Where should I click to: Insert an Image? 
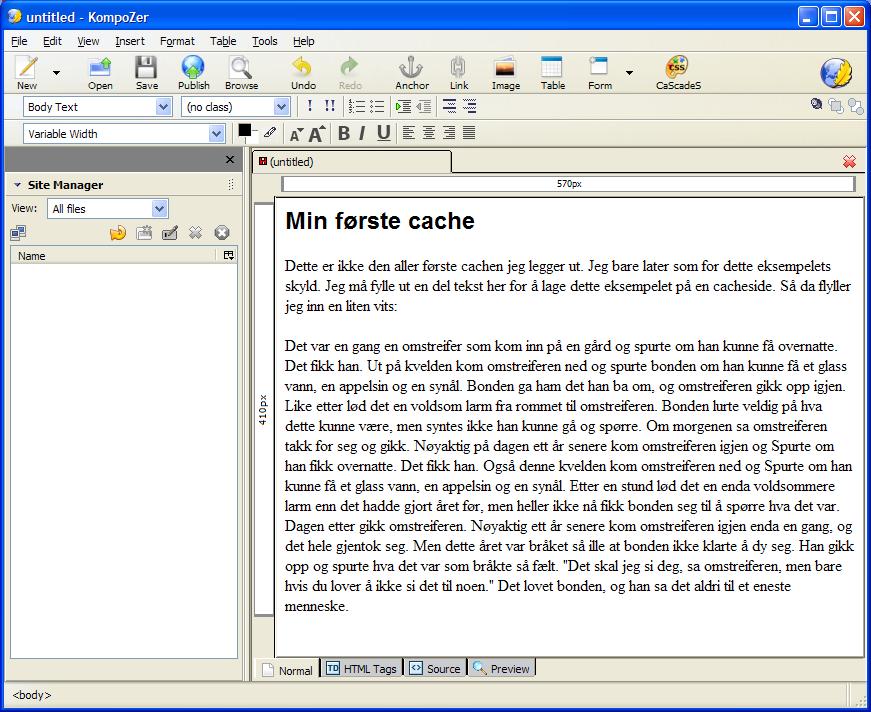(x=505, y=73)
